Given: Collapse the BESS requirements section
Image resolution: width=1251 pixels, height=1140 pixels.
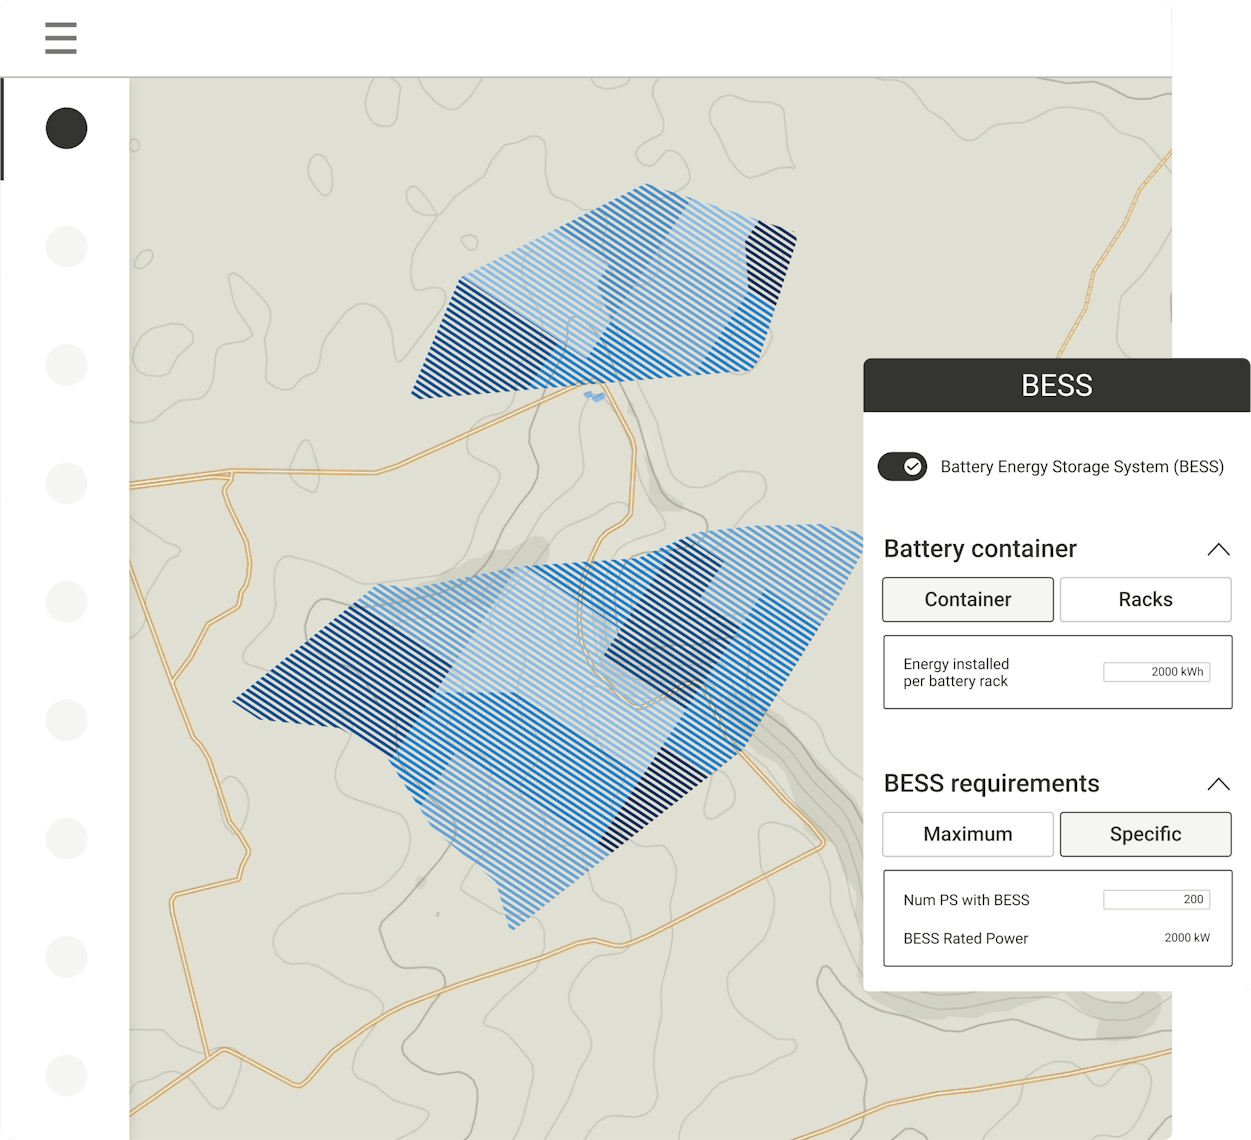Looking at the screenshot, I should pos(1218,784).
